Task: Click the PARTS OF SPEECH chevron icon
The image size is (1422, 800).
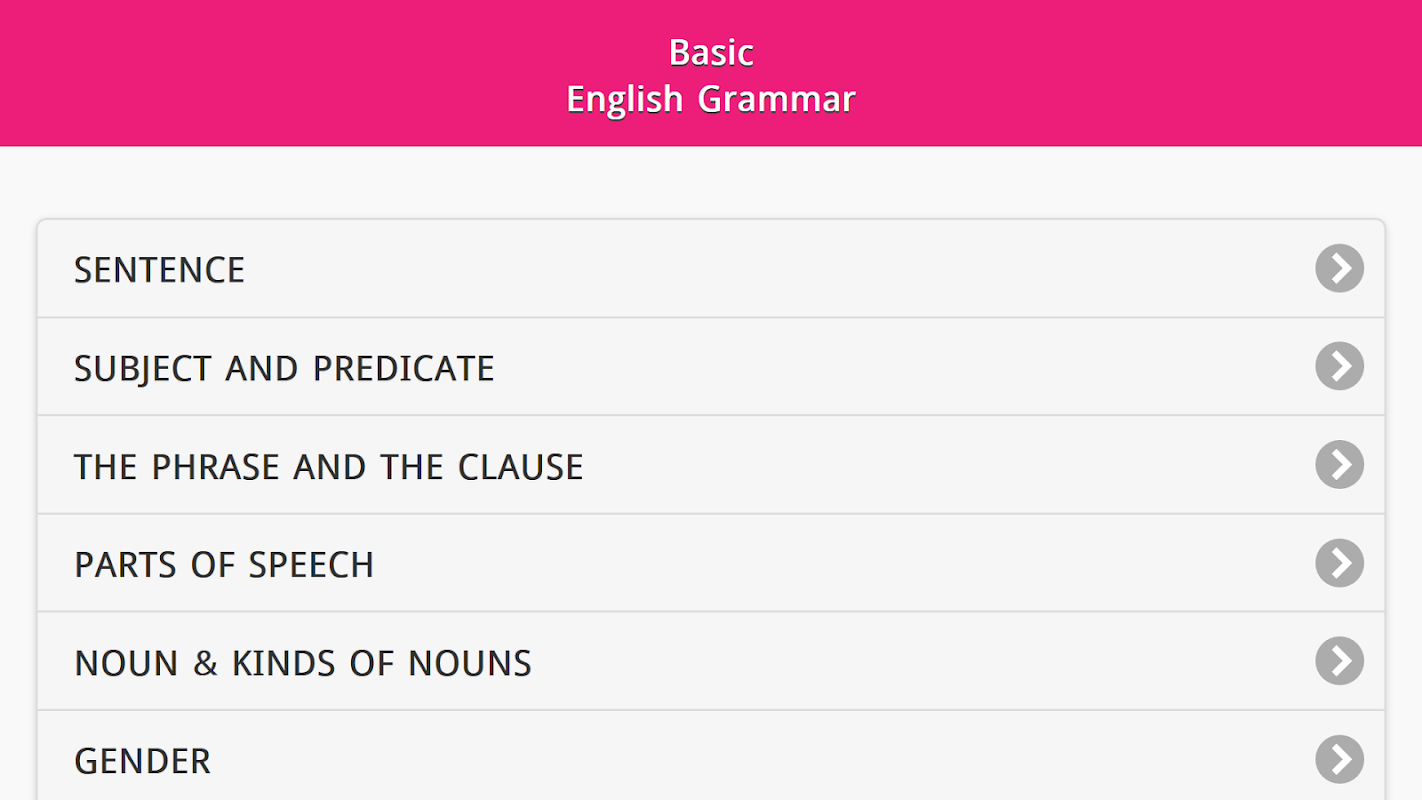Action: click(1339, 563)
